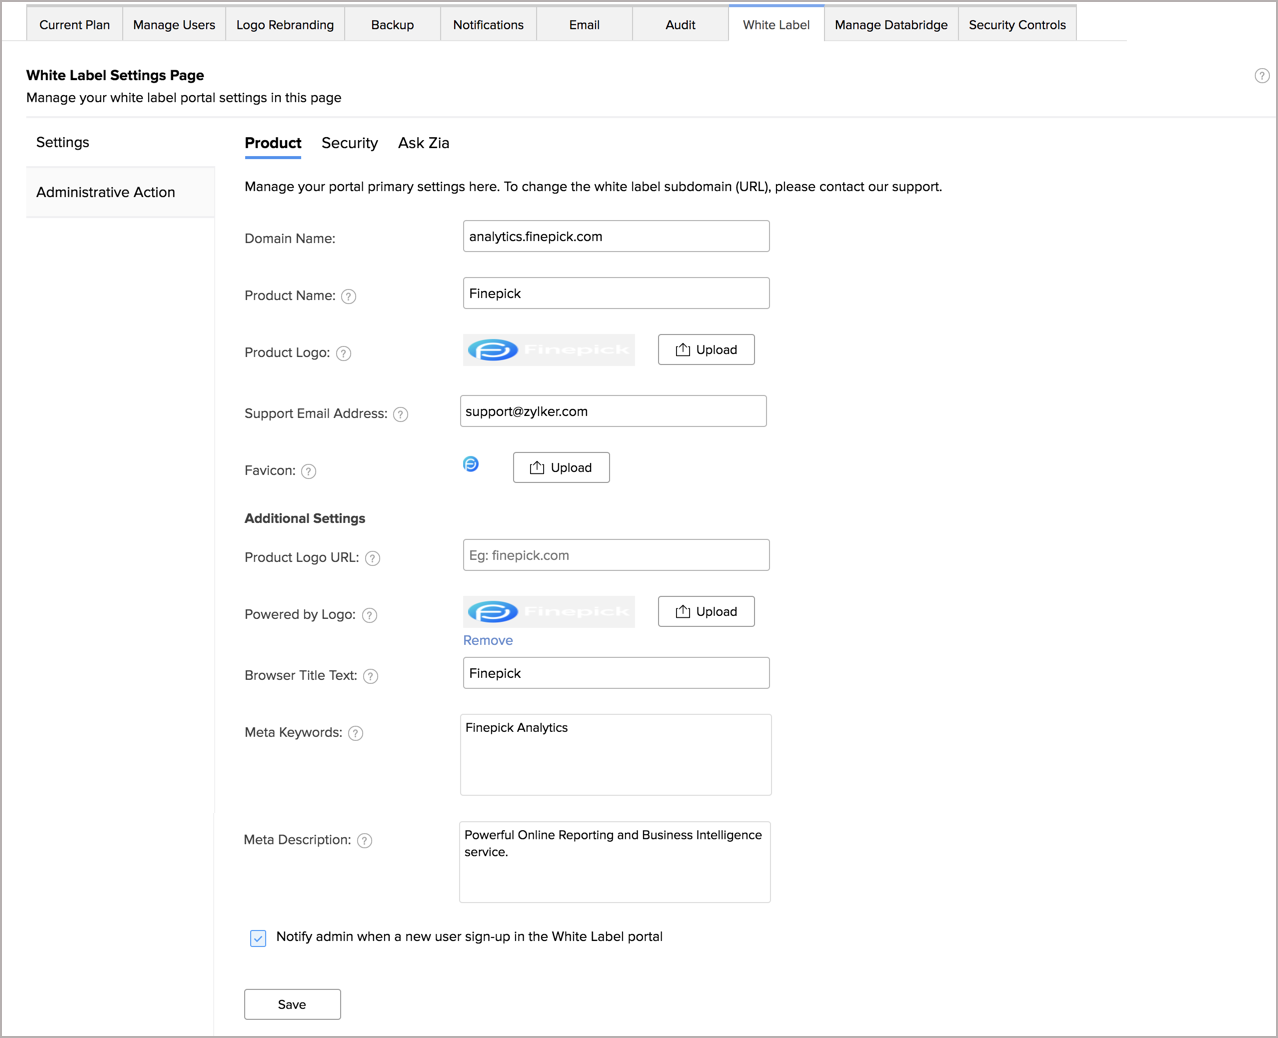Open help tooltip for Product Name field

348,296
